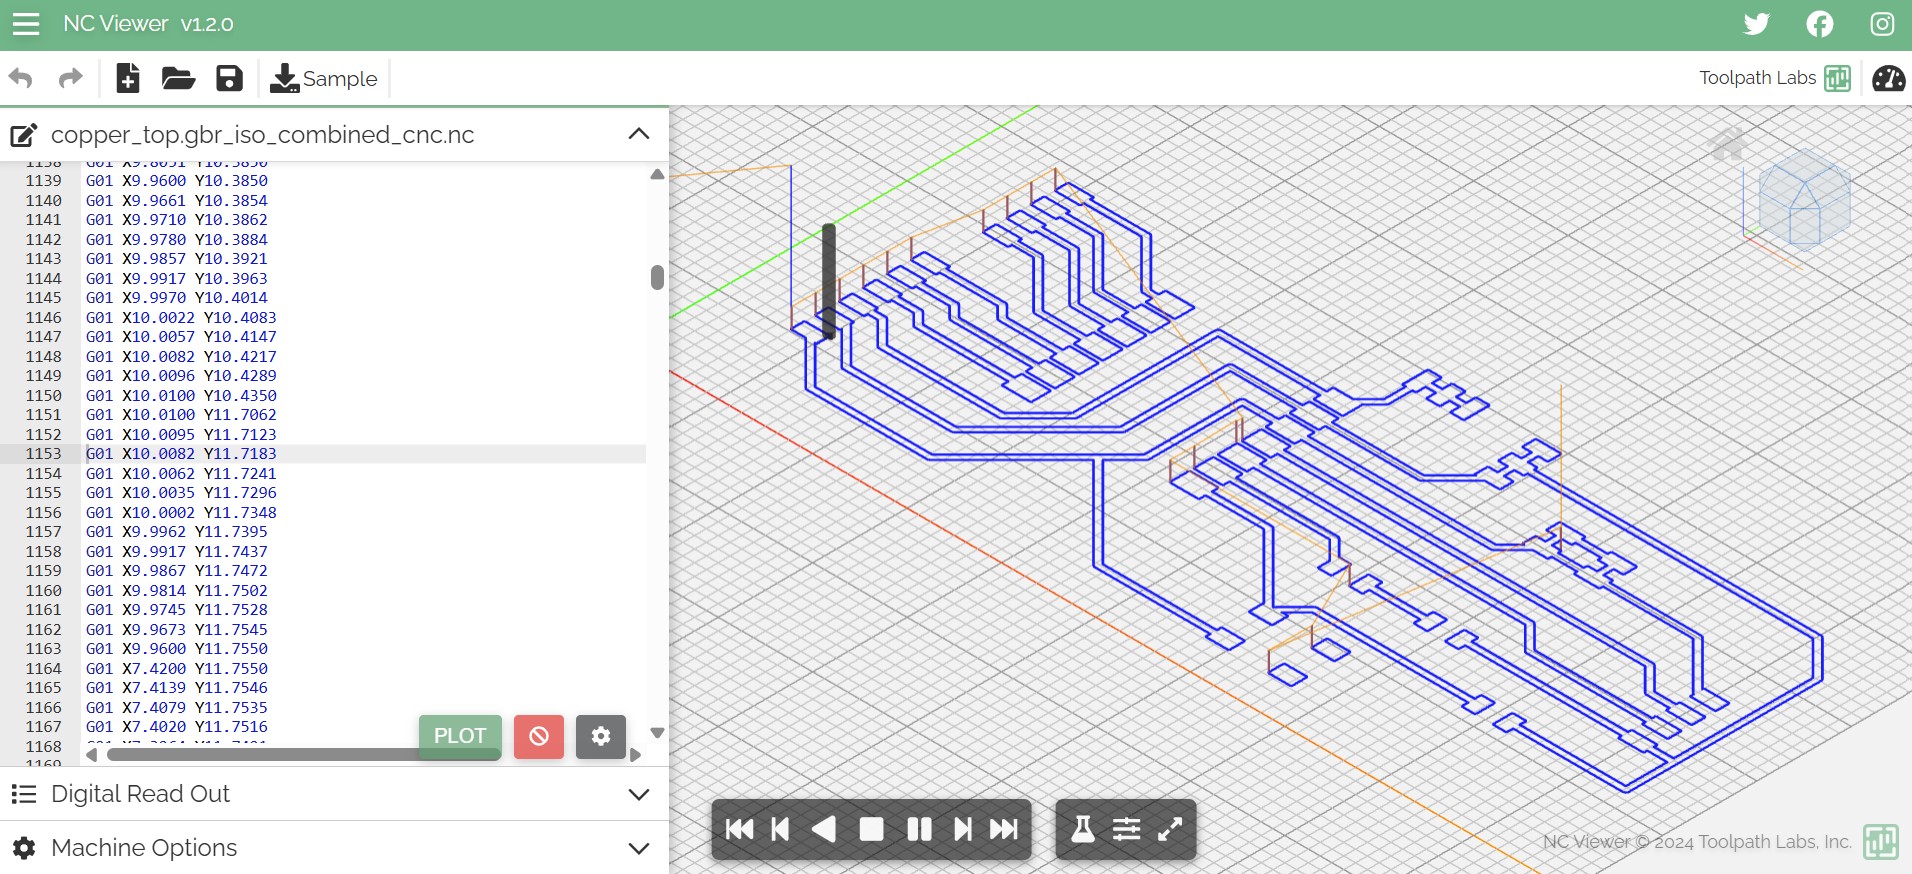Image resolution: width=1912 pixels, height=874 pixels.
Task: Rewind simulation to the start
Action: 739,829
